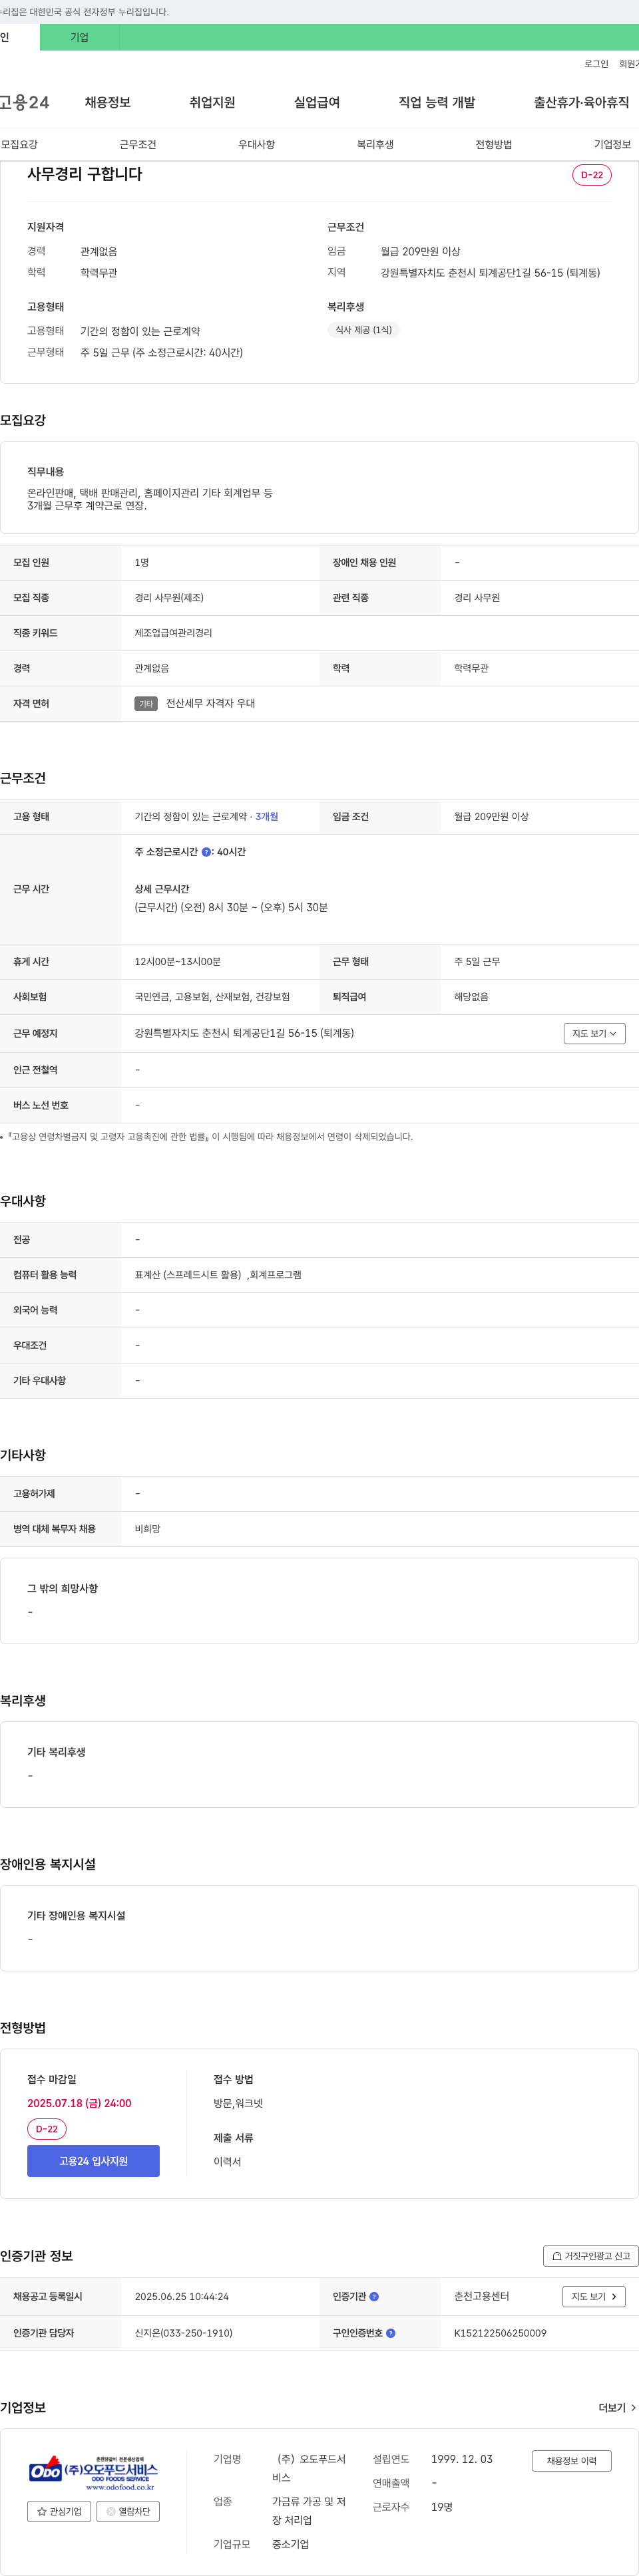
Task: Jump to 복리후생 section tab
Action: click(x=375, y=144)
